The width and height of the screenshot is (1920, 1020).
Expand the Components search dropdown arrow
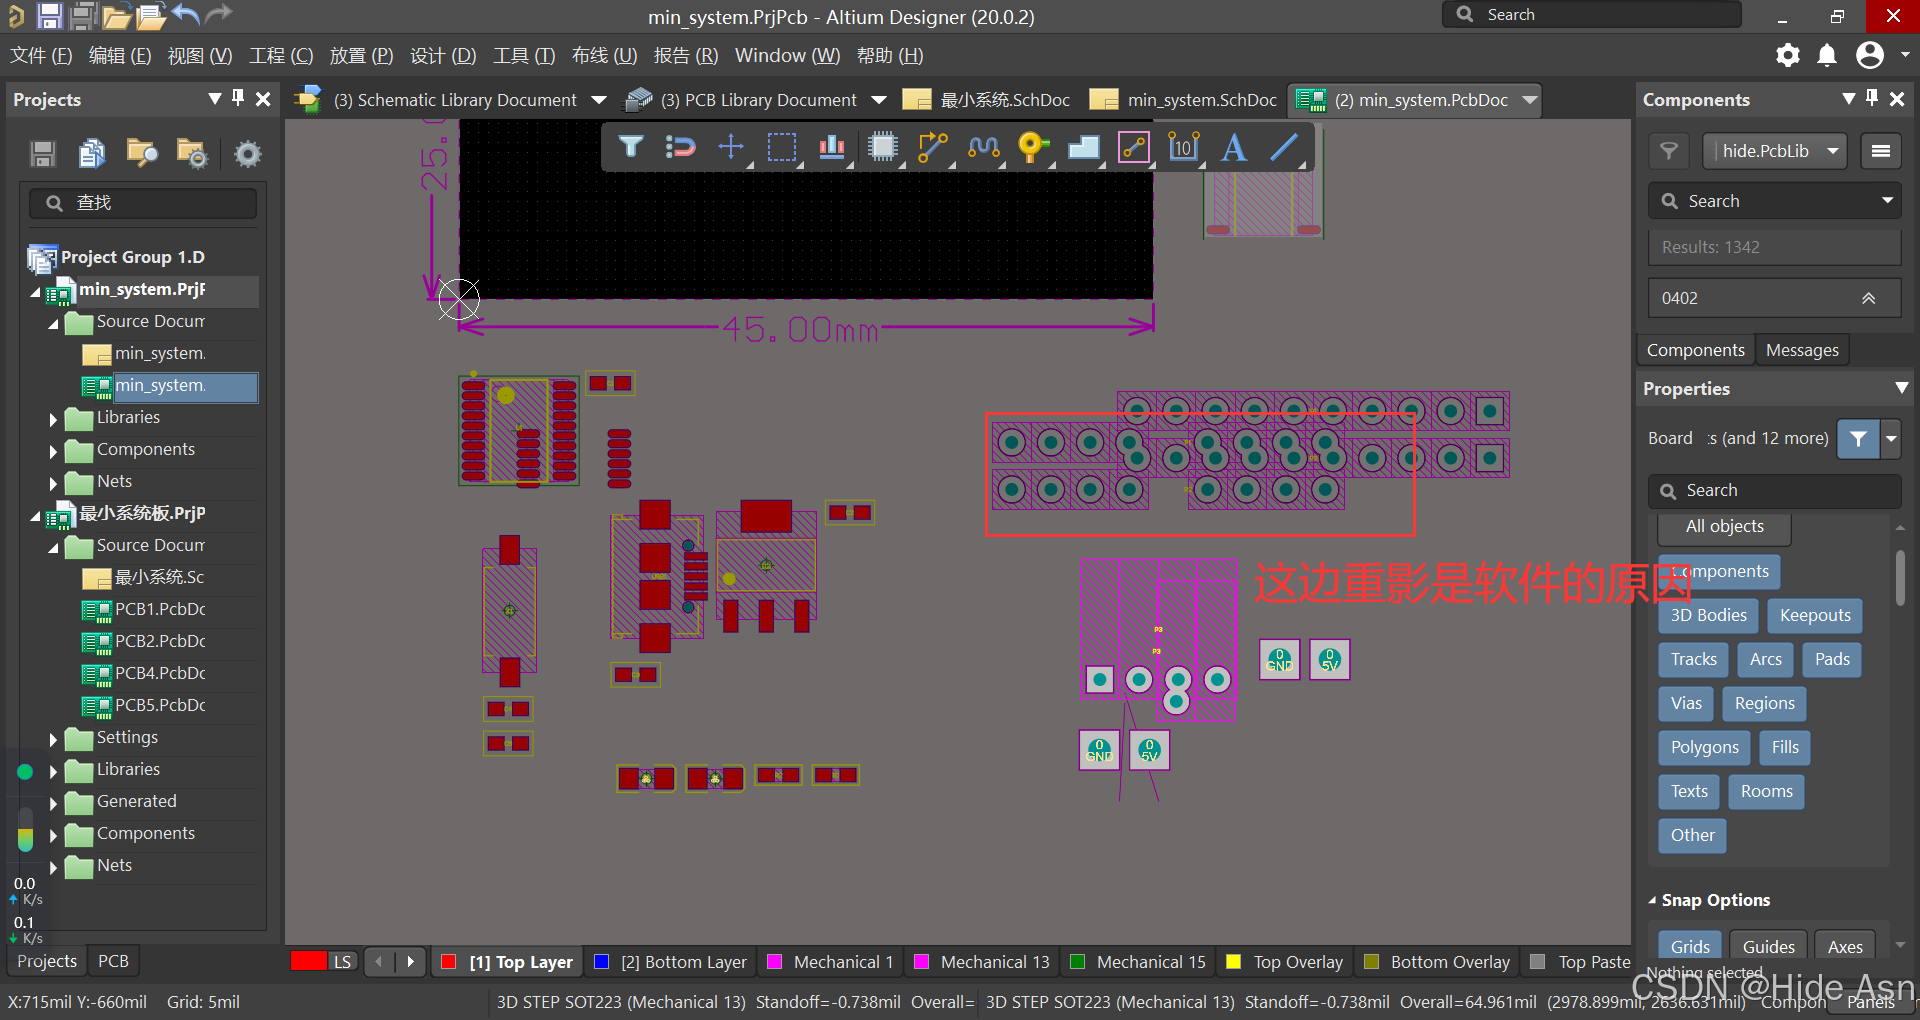click(1887, 201)
